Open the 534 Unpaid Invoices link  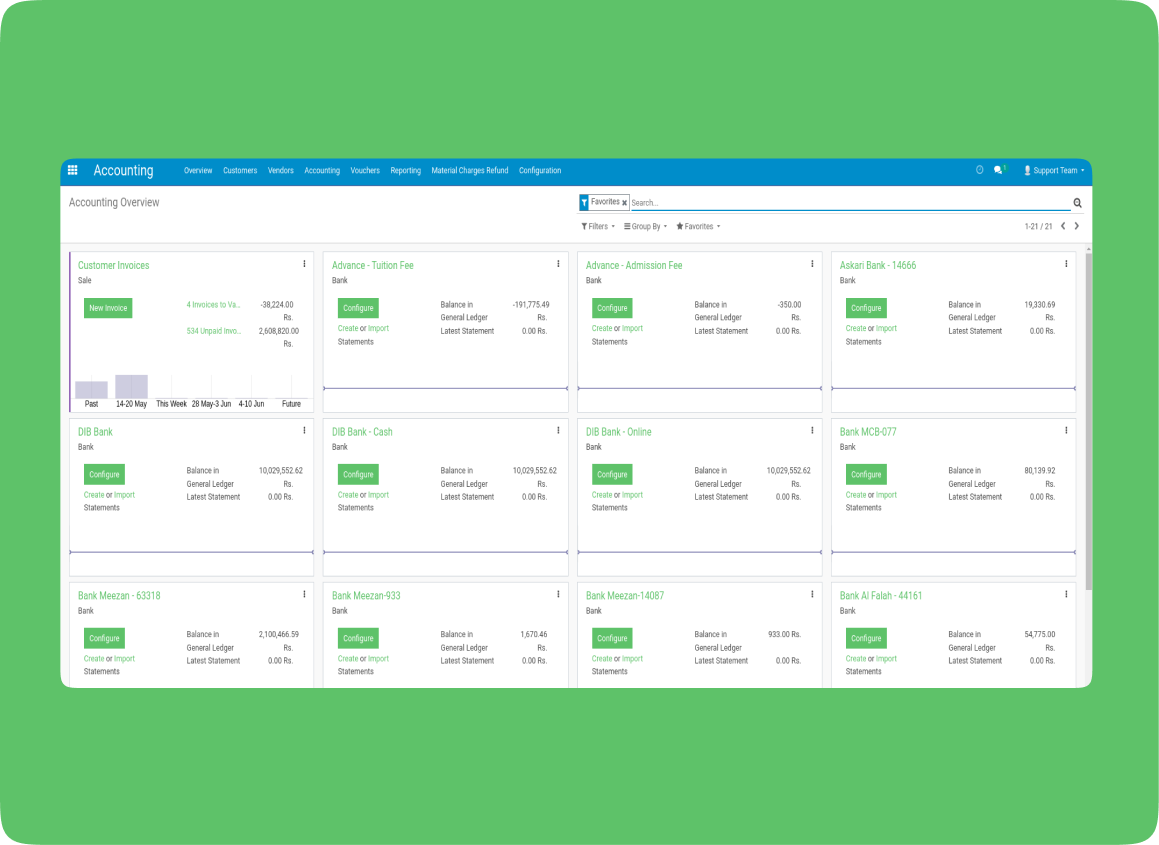(x=213, y=331)
